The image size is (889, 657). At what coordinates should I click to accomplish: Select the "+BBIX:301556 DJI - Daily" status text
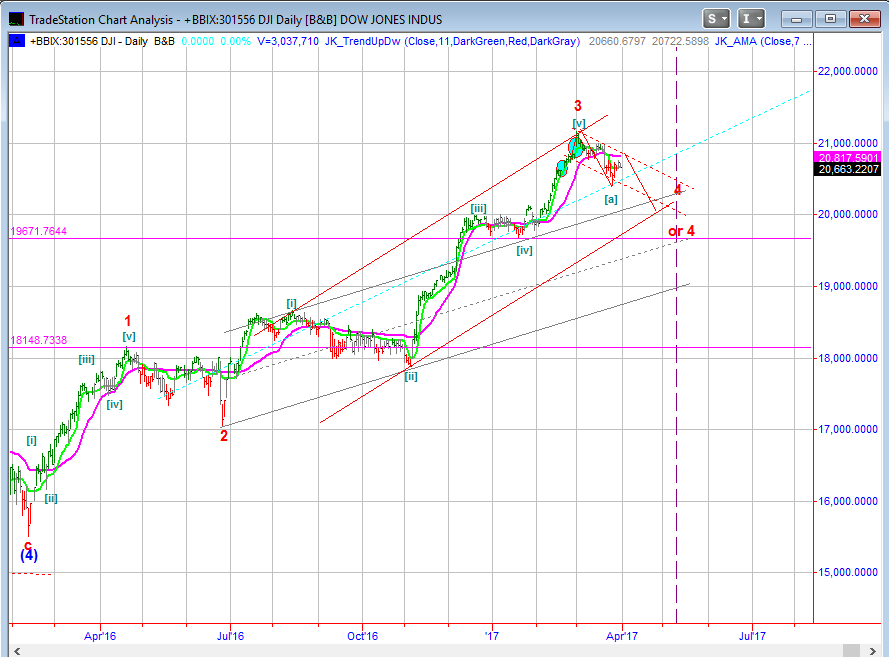(x=89, y=41)
